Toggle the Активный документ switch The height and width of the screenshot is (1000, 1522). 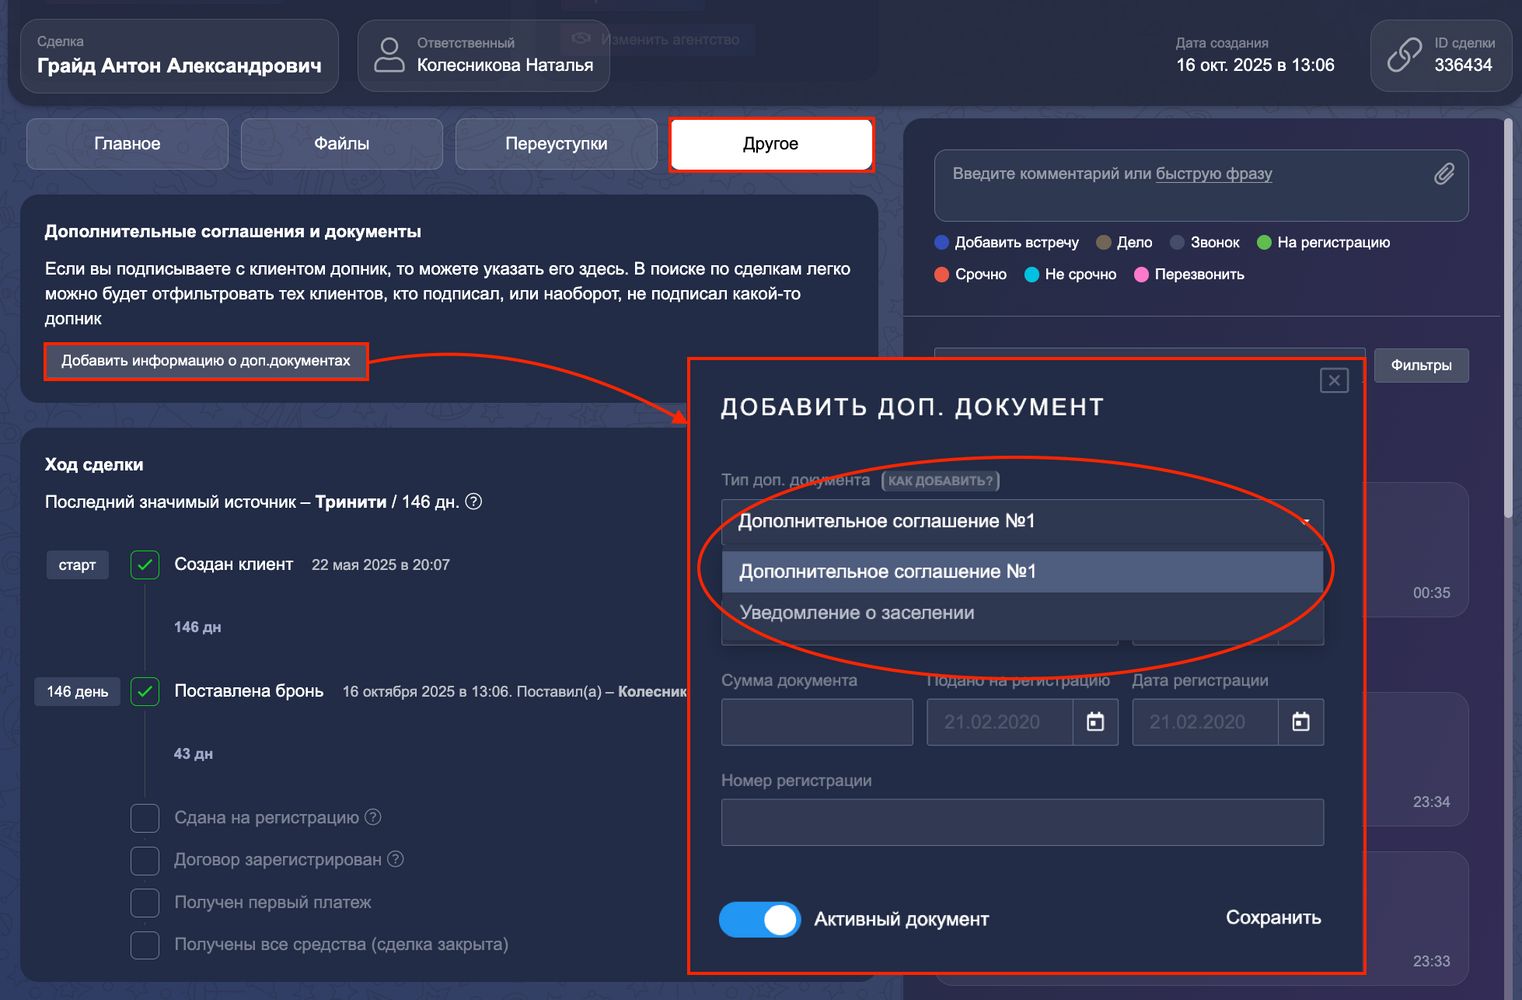click(x=760, y=919)
